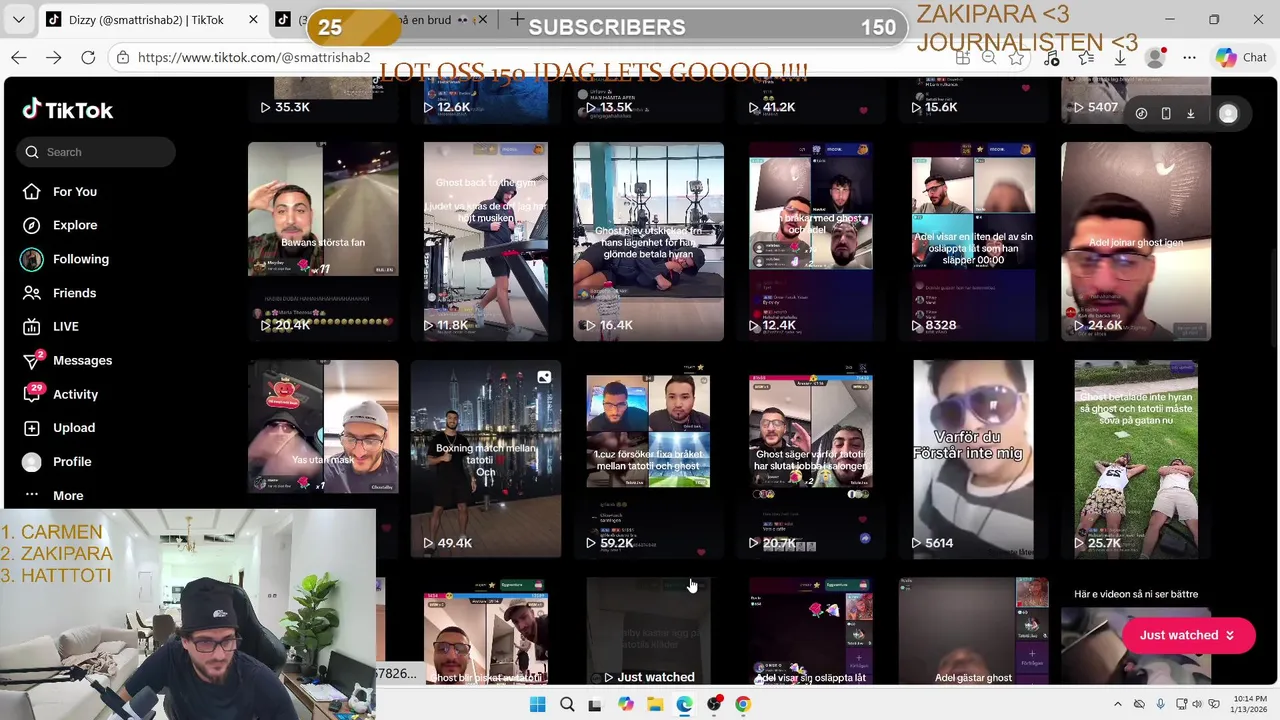This screenshot has width=1280, height=720.
Task: Open File Explorer from the taskbar
Action: pos(655,704)
